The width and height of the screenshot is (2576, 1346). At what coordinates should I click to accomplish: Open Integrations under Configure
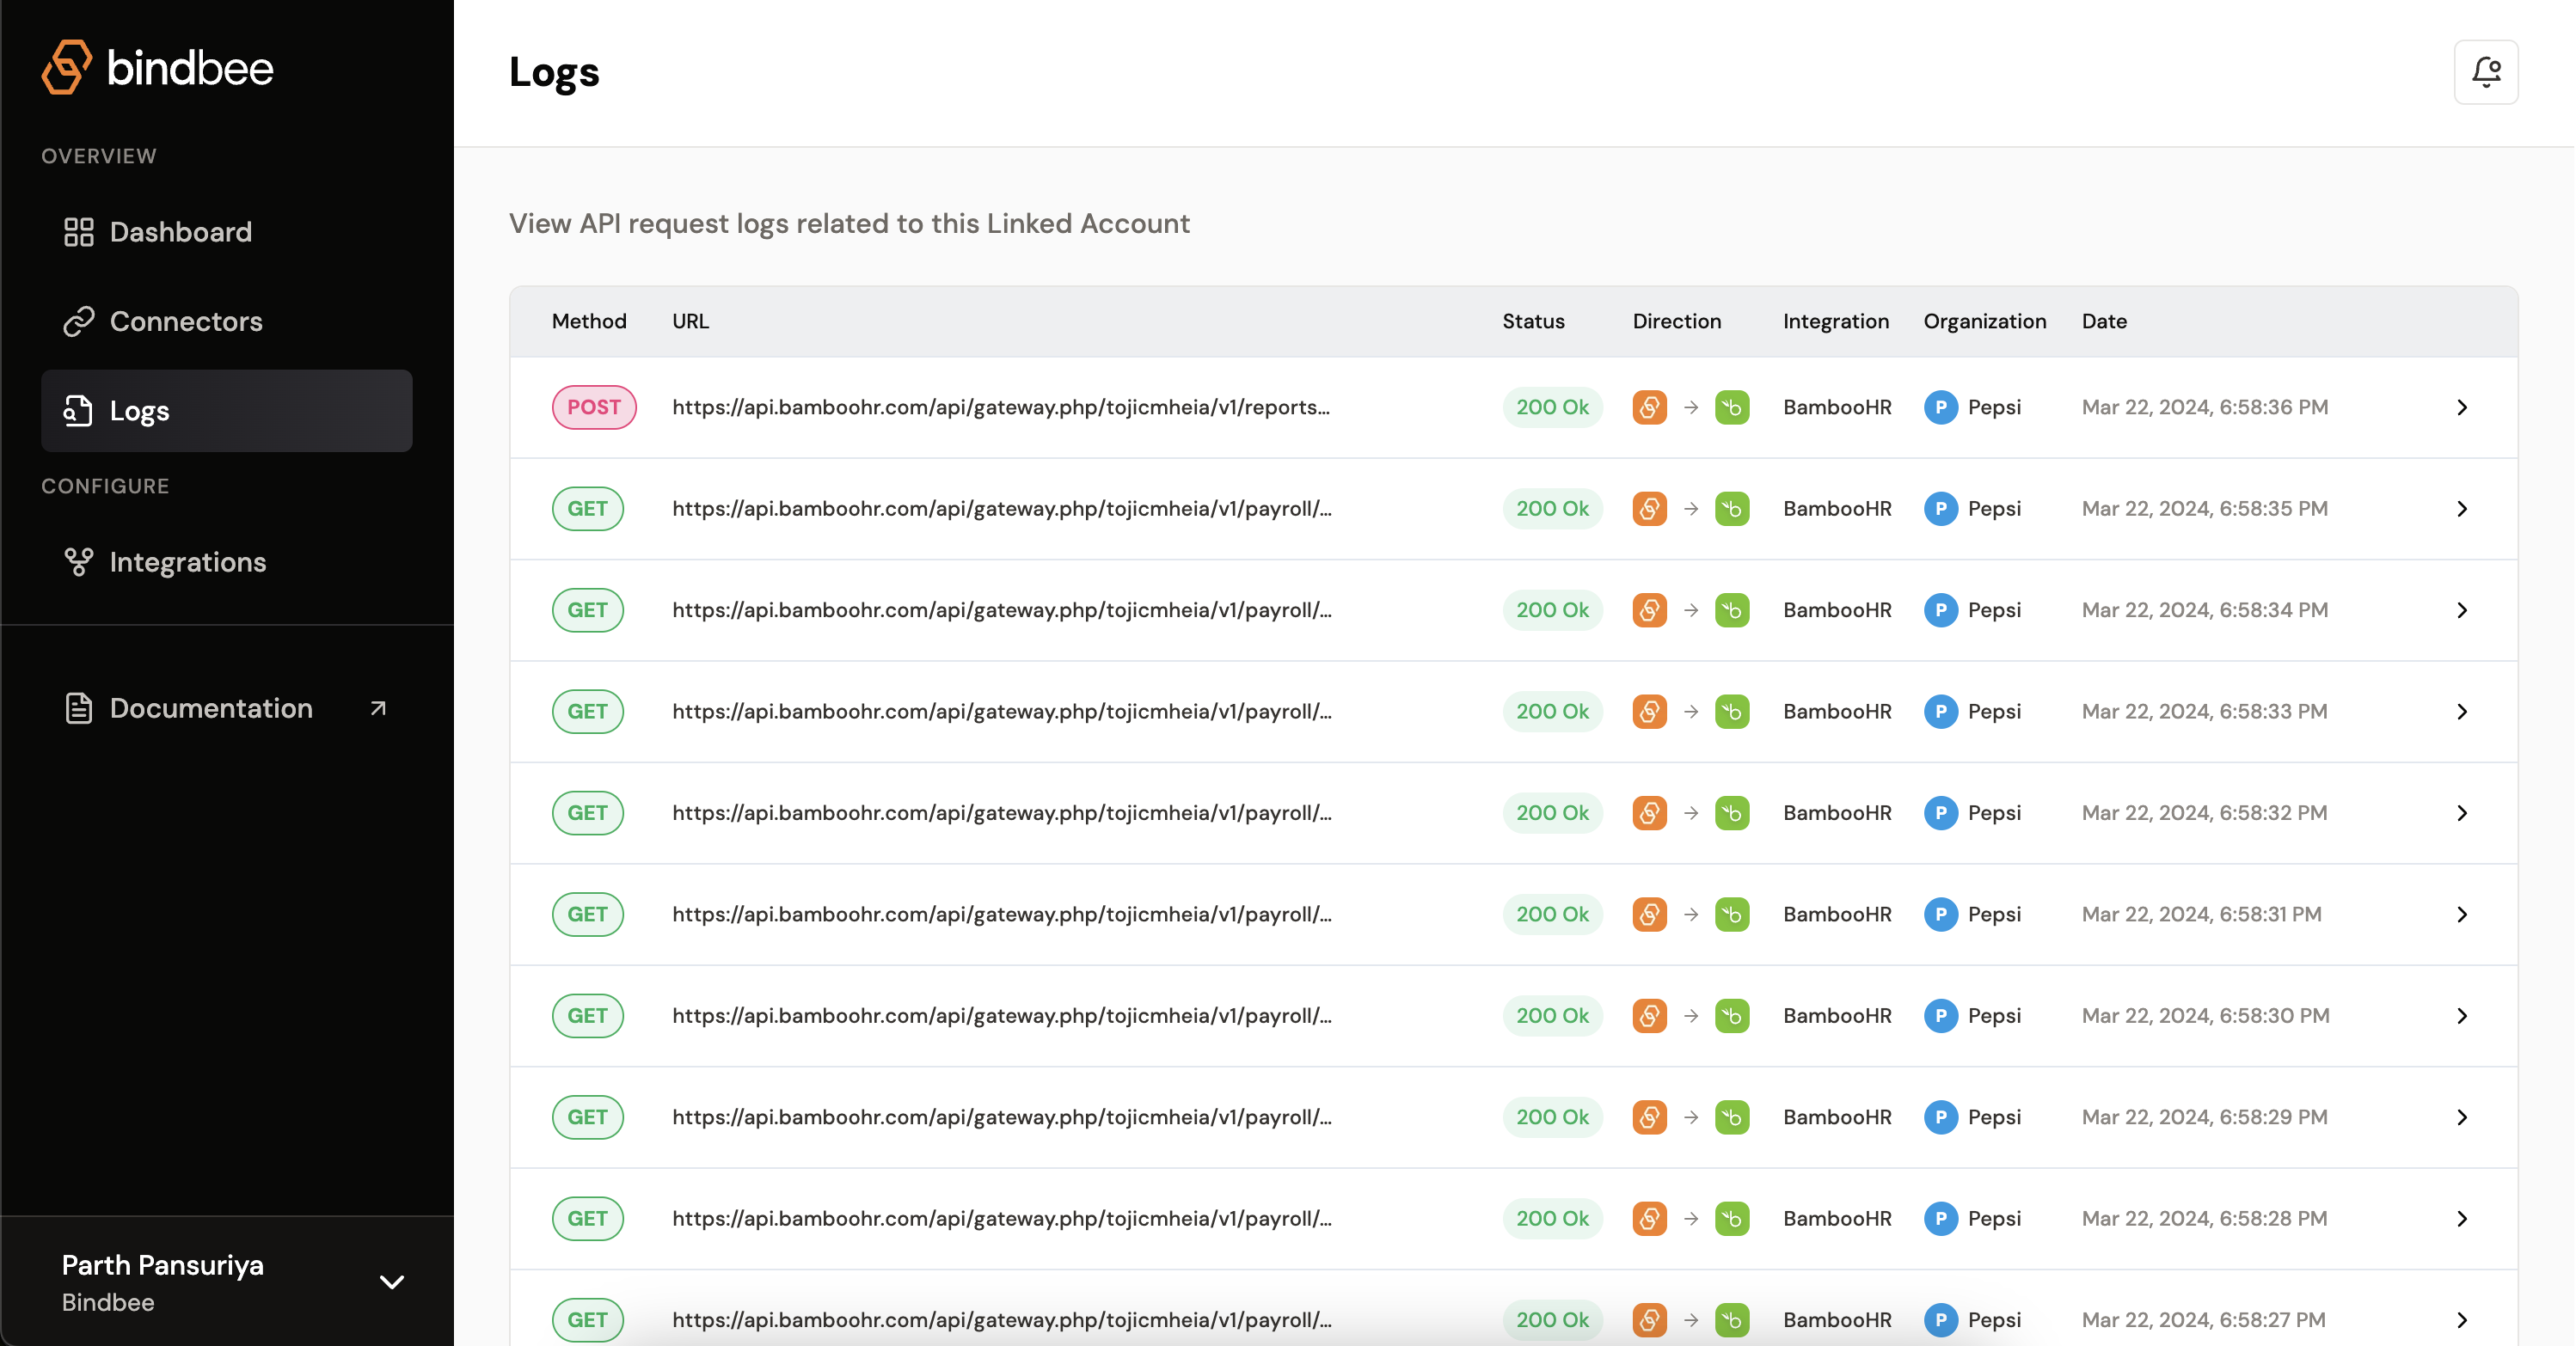click(x=227, y=562)
